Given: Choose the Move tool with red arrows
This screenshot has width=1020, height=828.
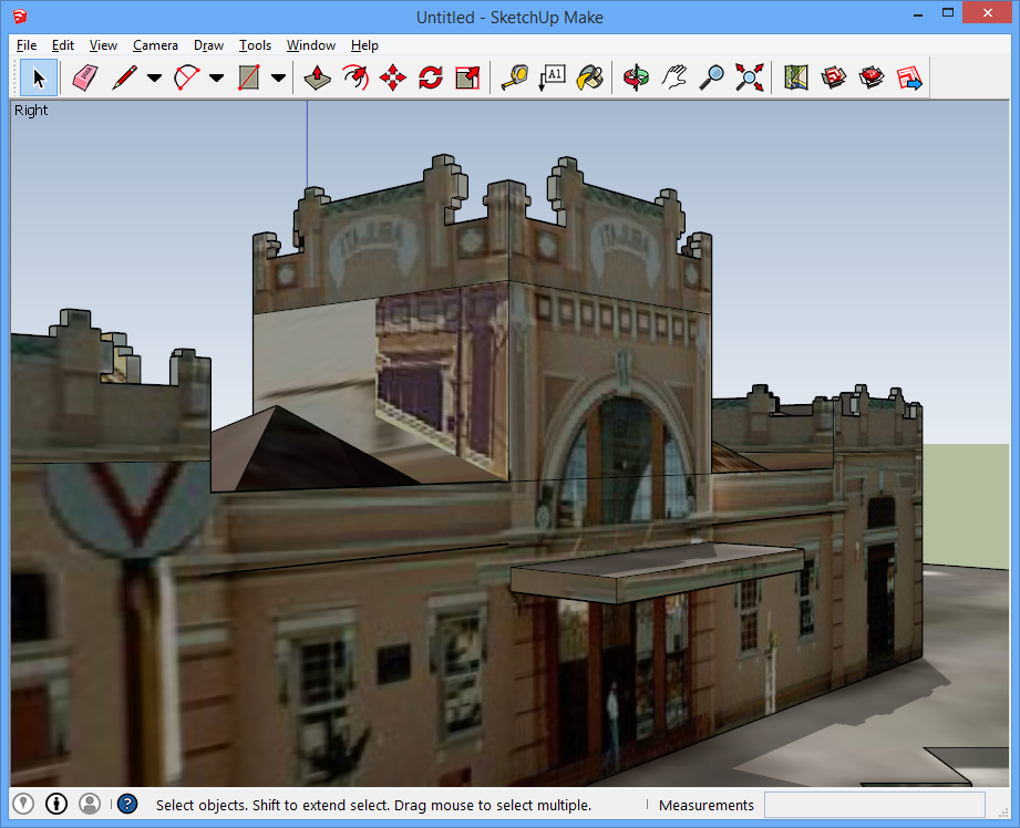Looking at the screenshot, I should (393, 78).
